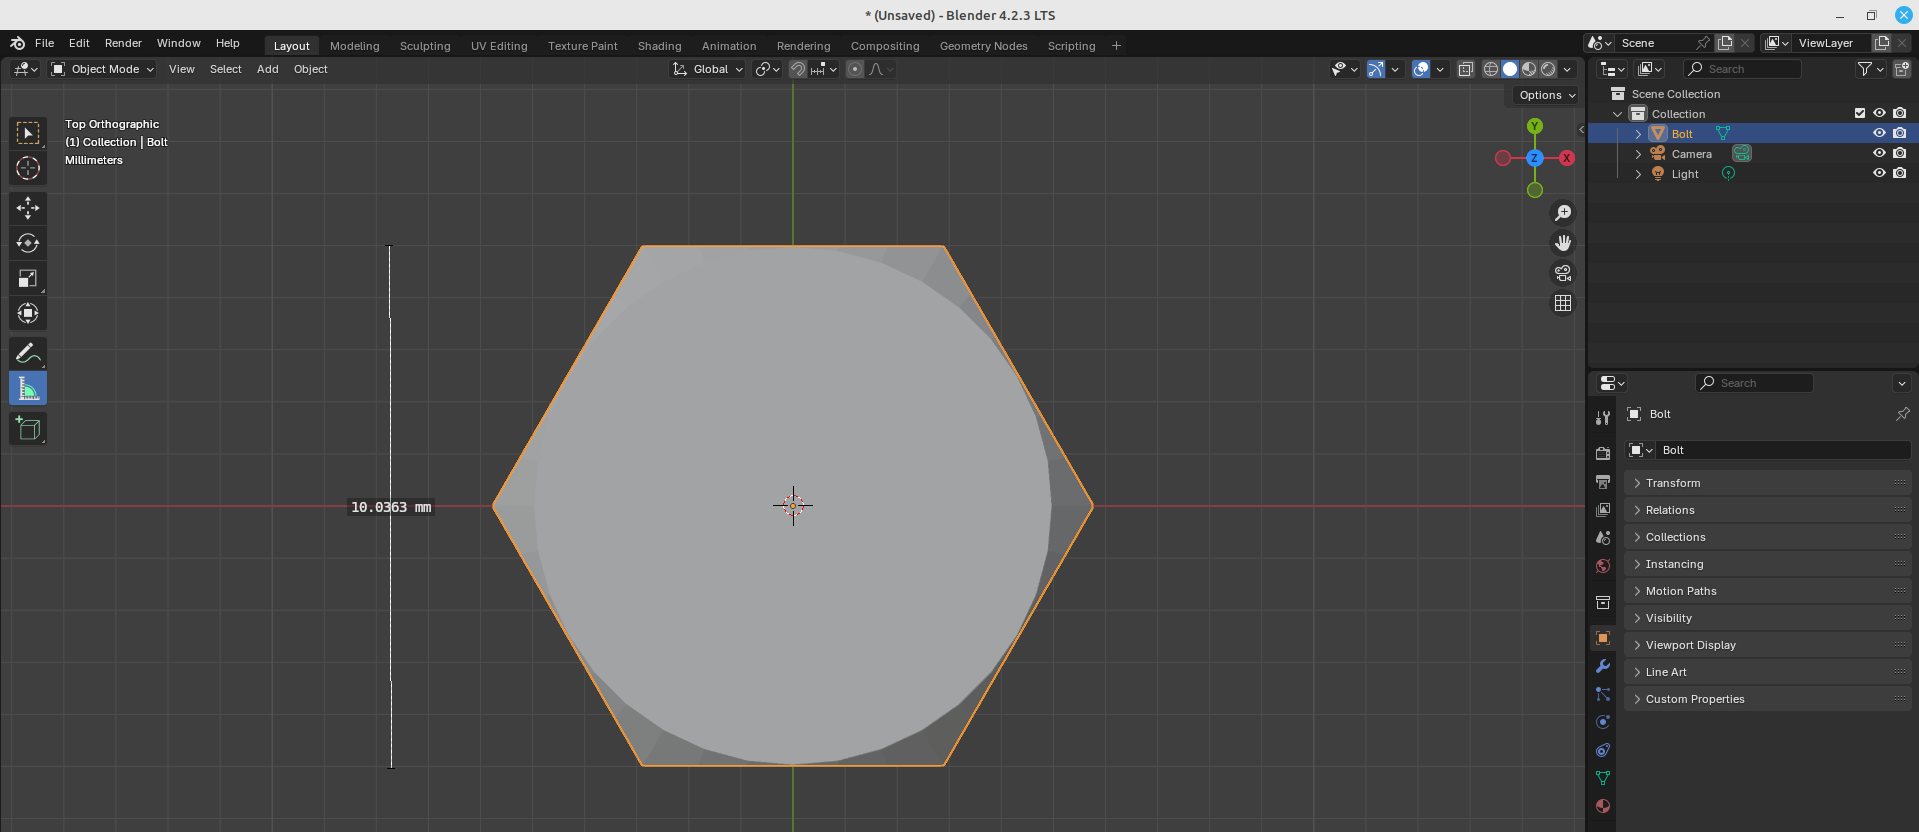Switch to the Modeling workspace tab

(355, 46)
